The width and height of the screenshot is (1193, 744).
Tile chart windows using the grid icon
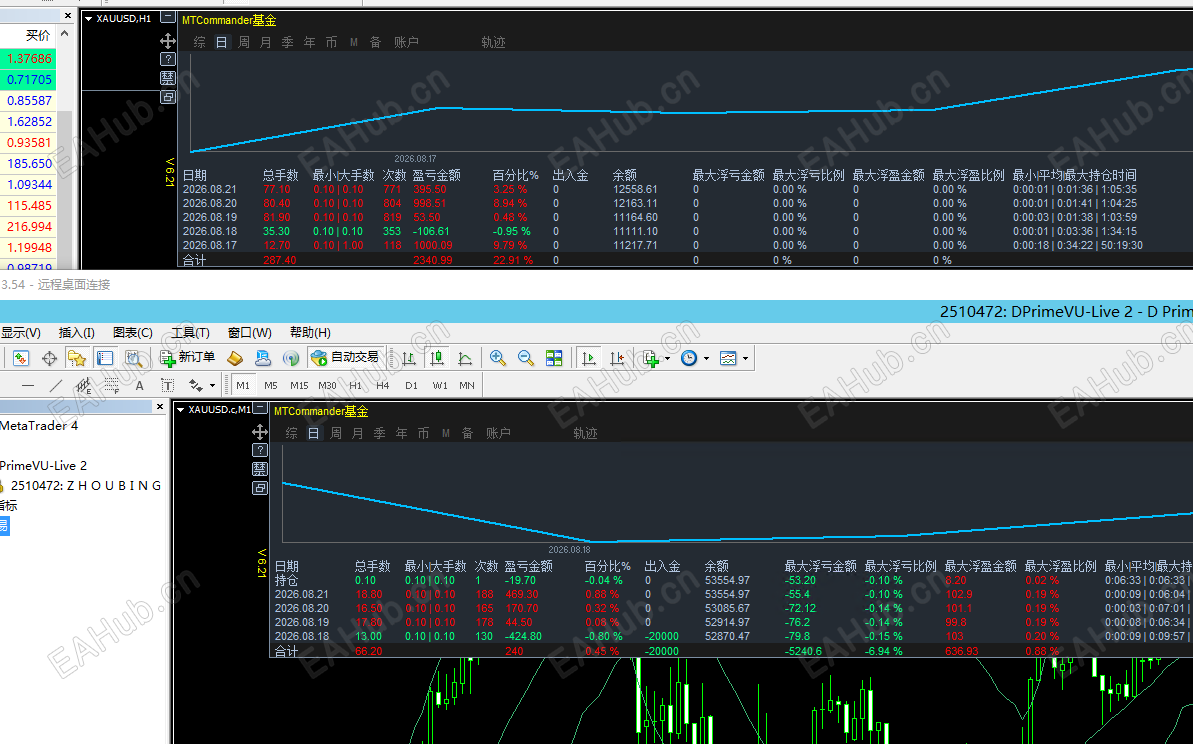pos(554,358)
